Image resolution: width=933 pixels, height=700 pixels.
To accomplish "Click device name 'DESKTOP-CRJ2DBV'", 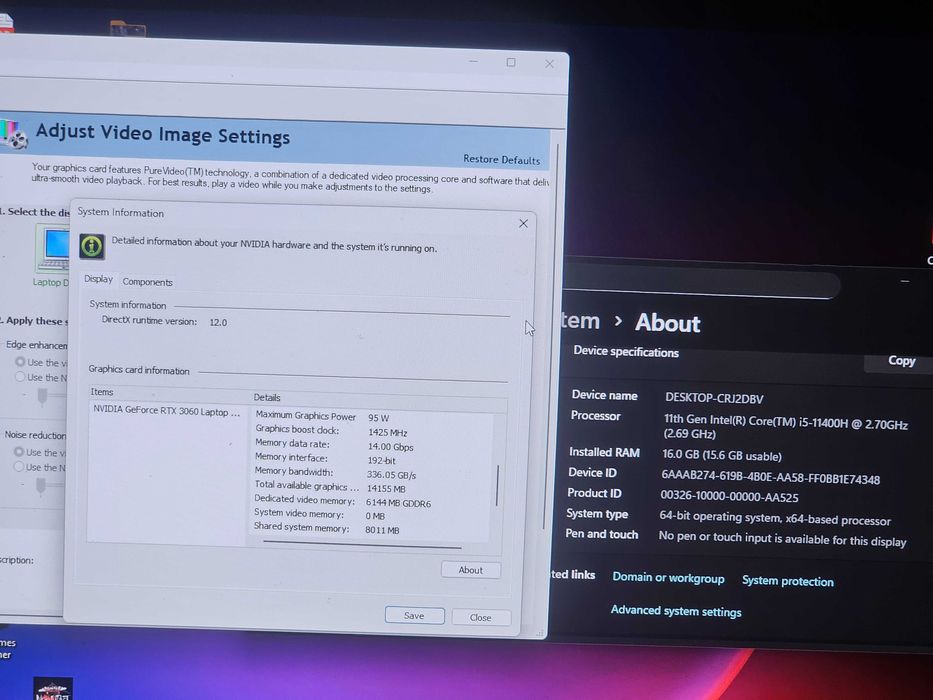I will [714, 398].
